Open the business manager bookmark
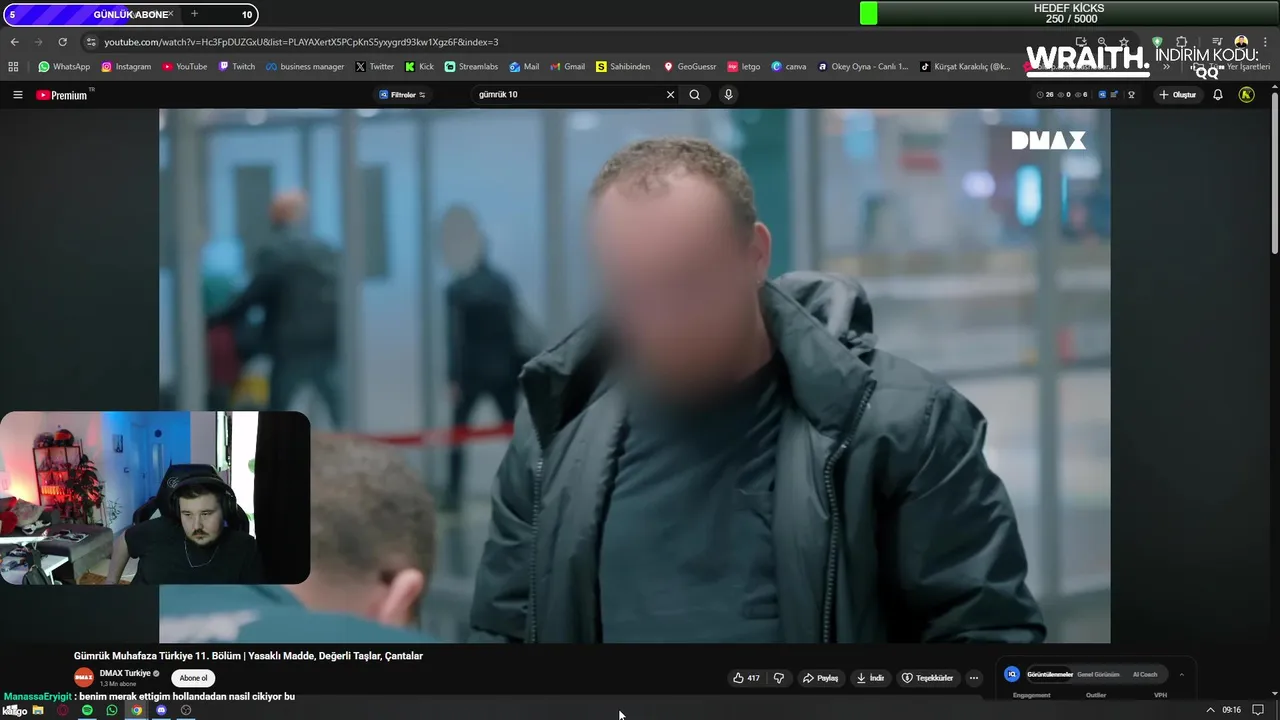Image resolution: width=1280 pixels, height=720 pixels. coord(305,67)
